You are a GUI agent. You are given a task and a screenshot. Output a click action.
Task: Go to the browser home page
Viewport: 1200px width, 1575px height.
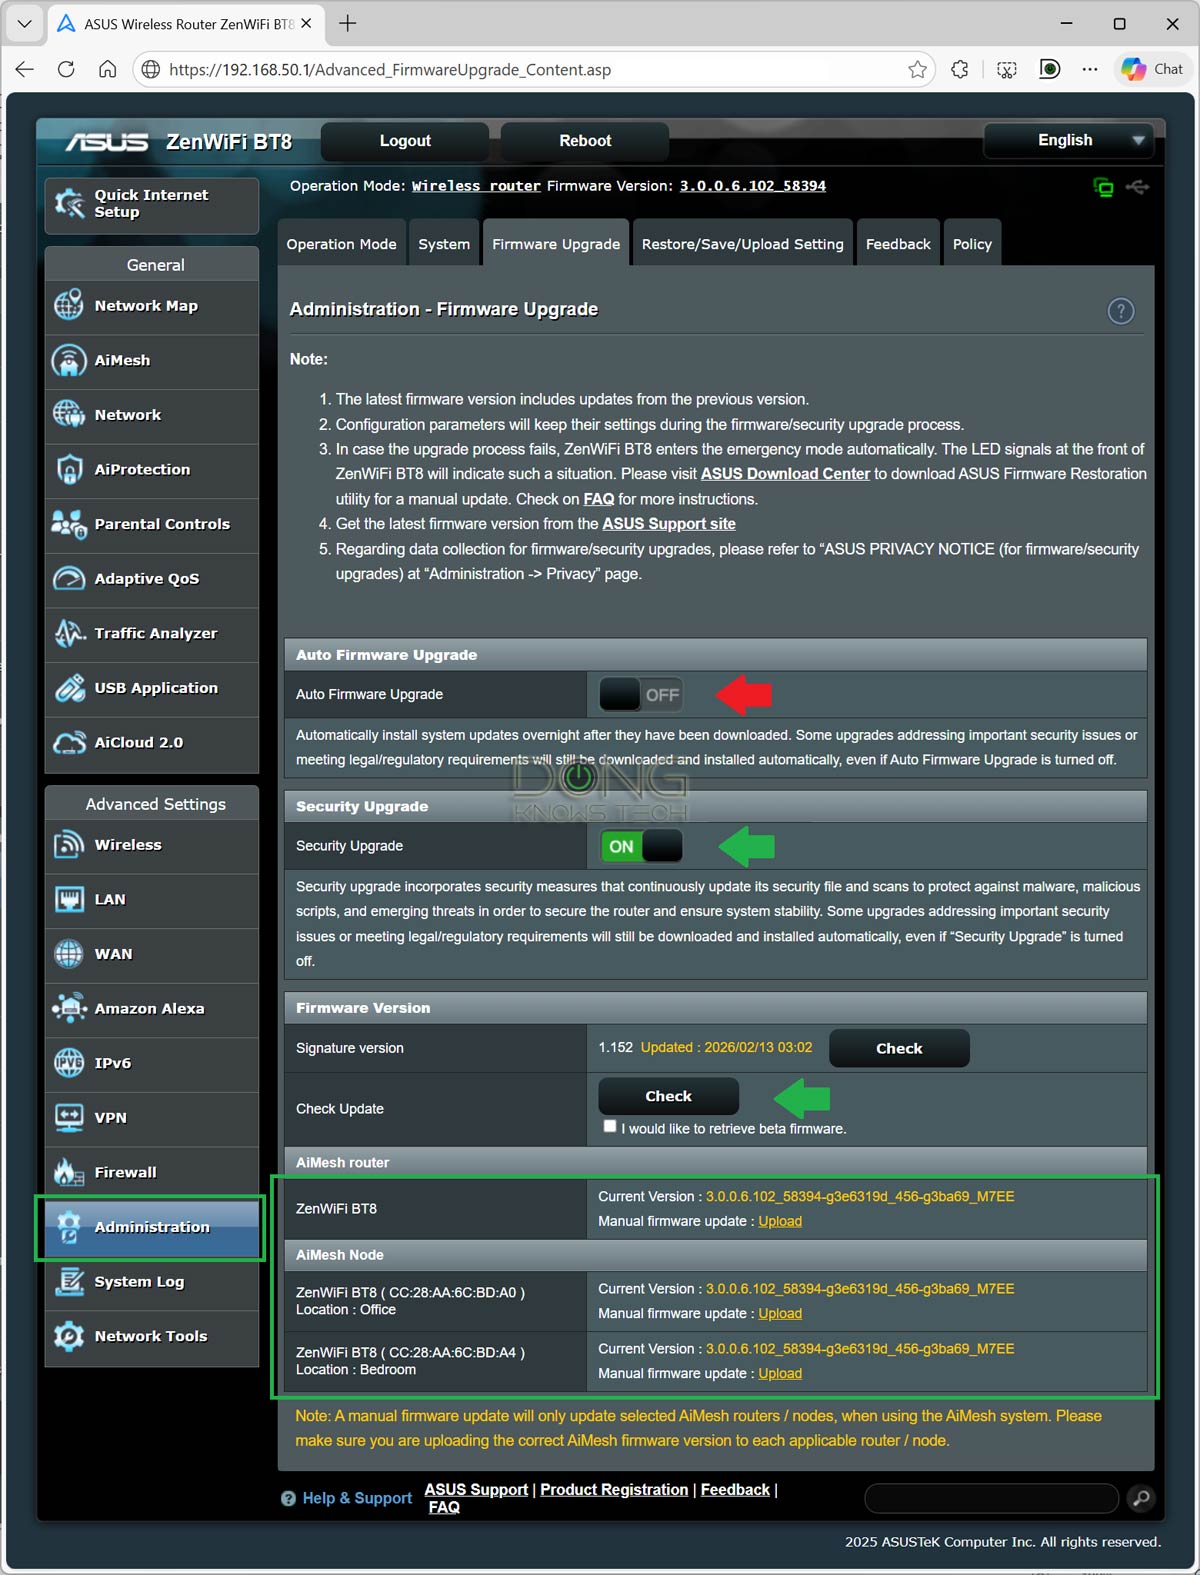click(x=107, y=69)
